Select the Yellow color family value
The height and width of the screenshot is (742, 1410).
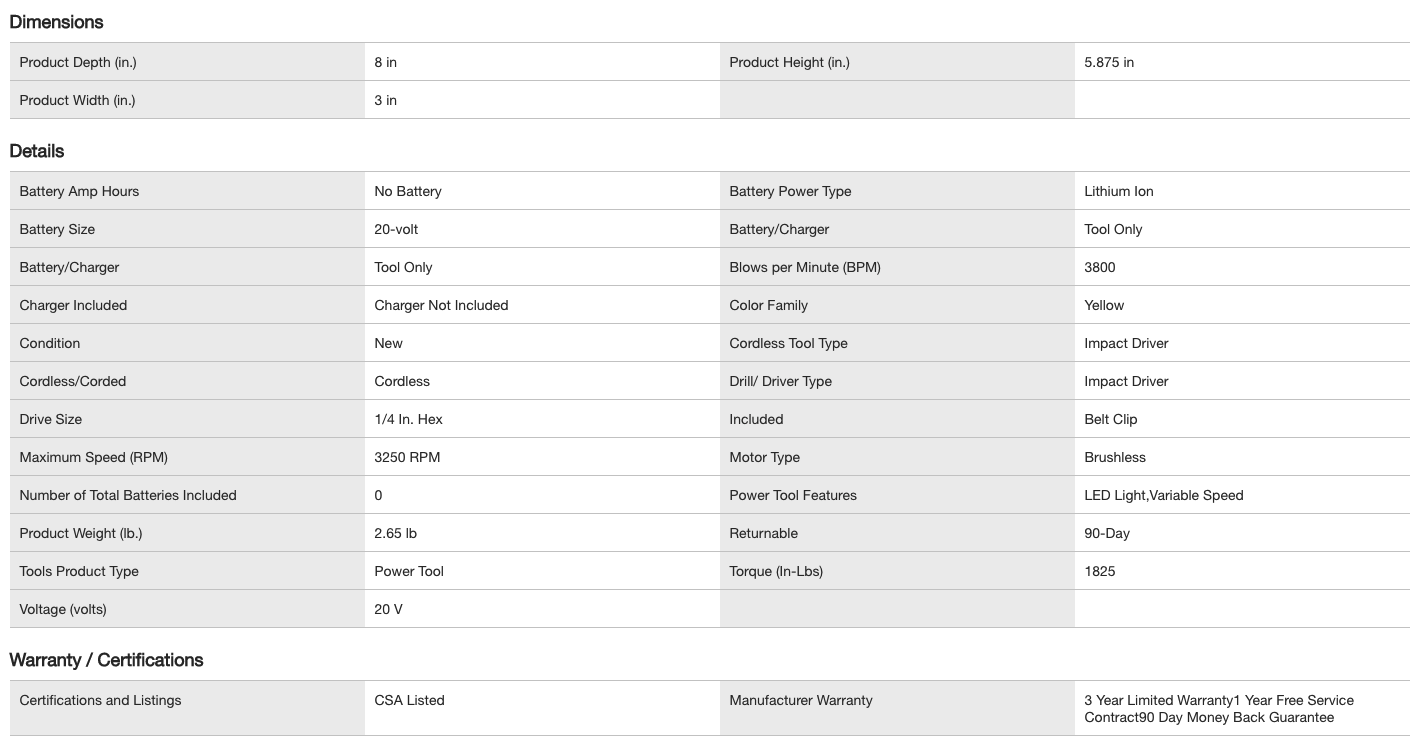(1104, 305)
